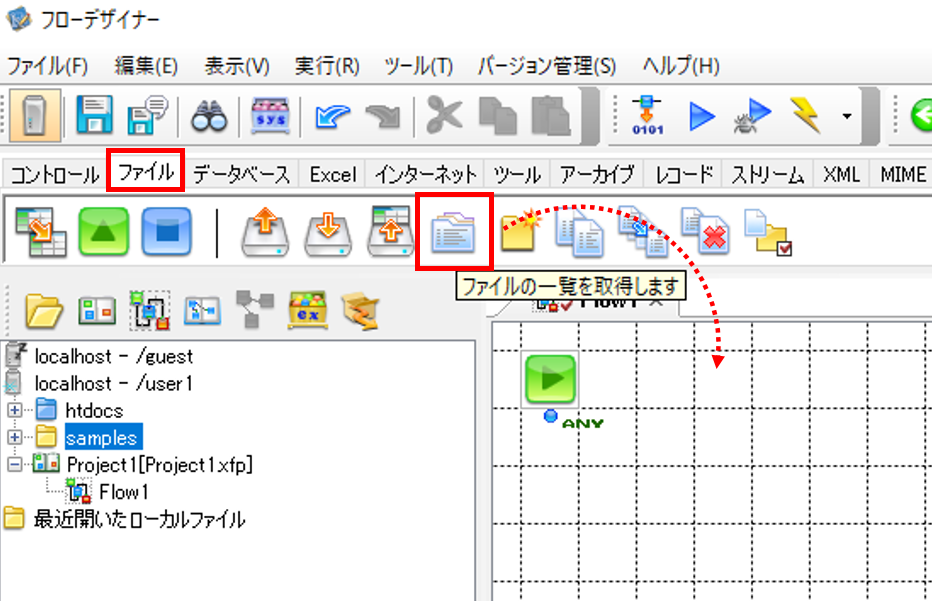Select Flow1 in the project tree
Screen dimensions: 932x606
pos(124,492)
